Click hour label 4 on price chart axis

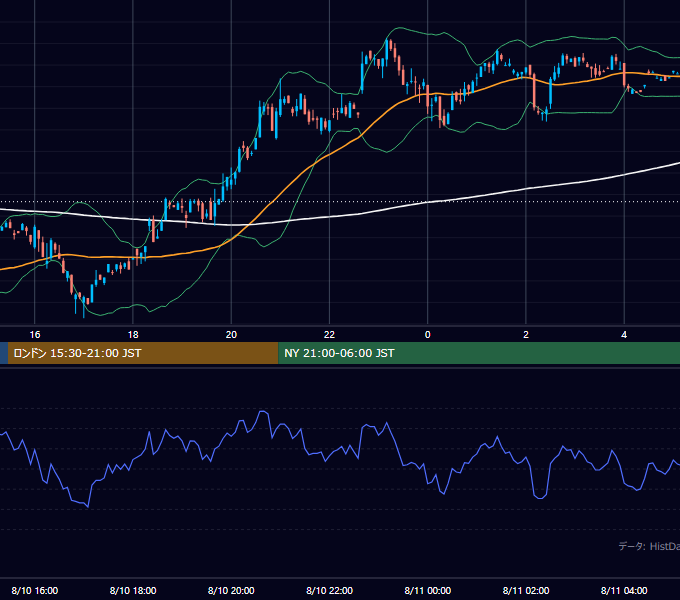click(624, 335)
